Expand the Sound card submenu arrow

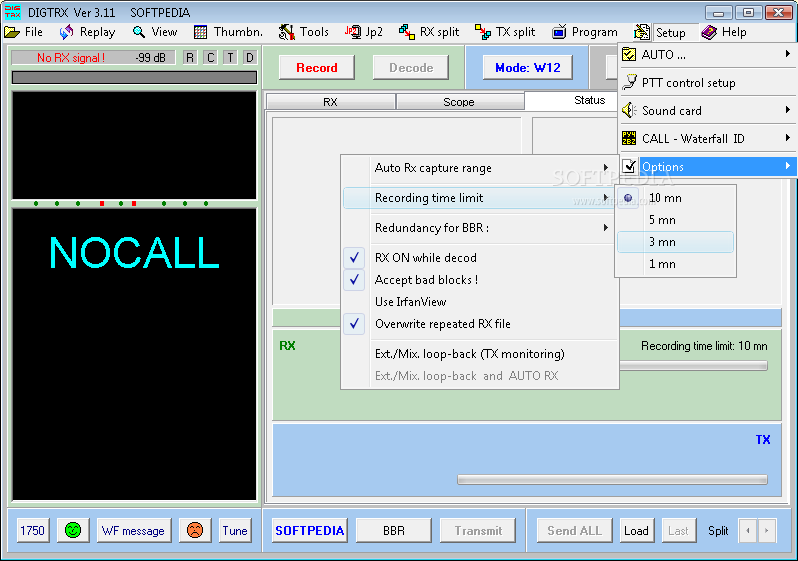787,110
